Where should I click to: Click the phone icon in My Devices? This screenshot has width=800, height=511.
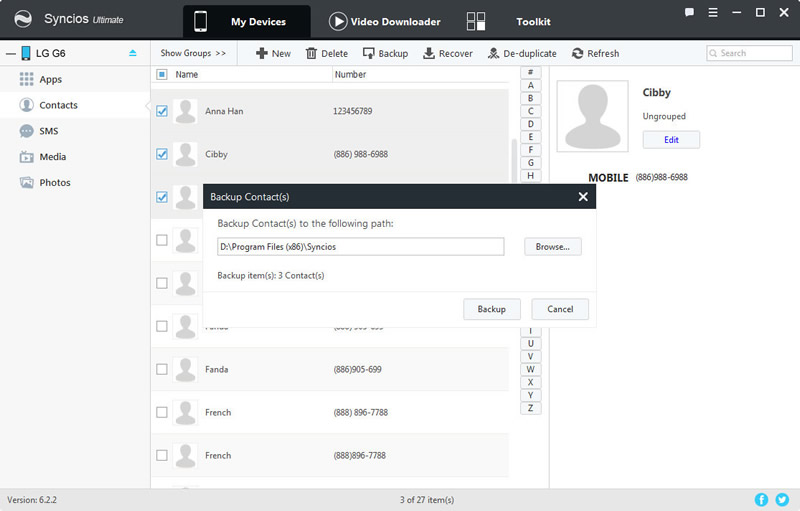[201, 22]
